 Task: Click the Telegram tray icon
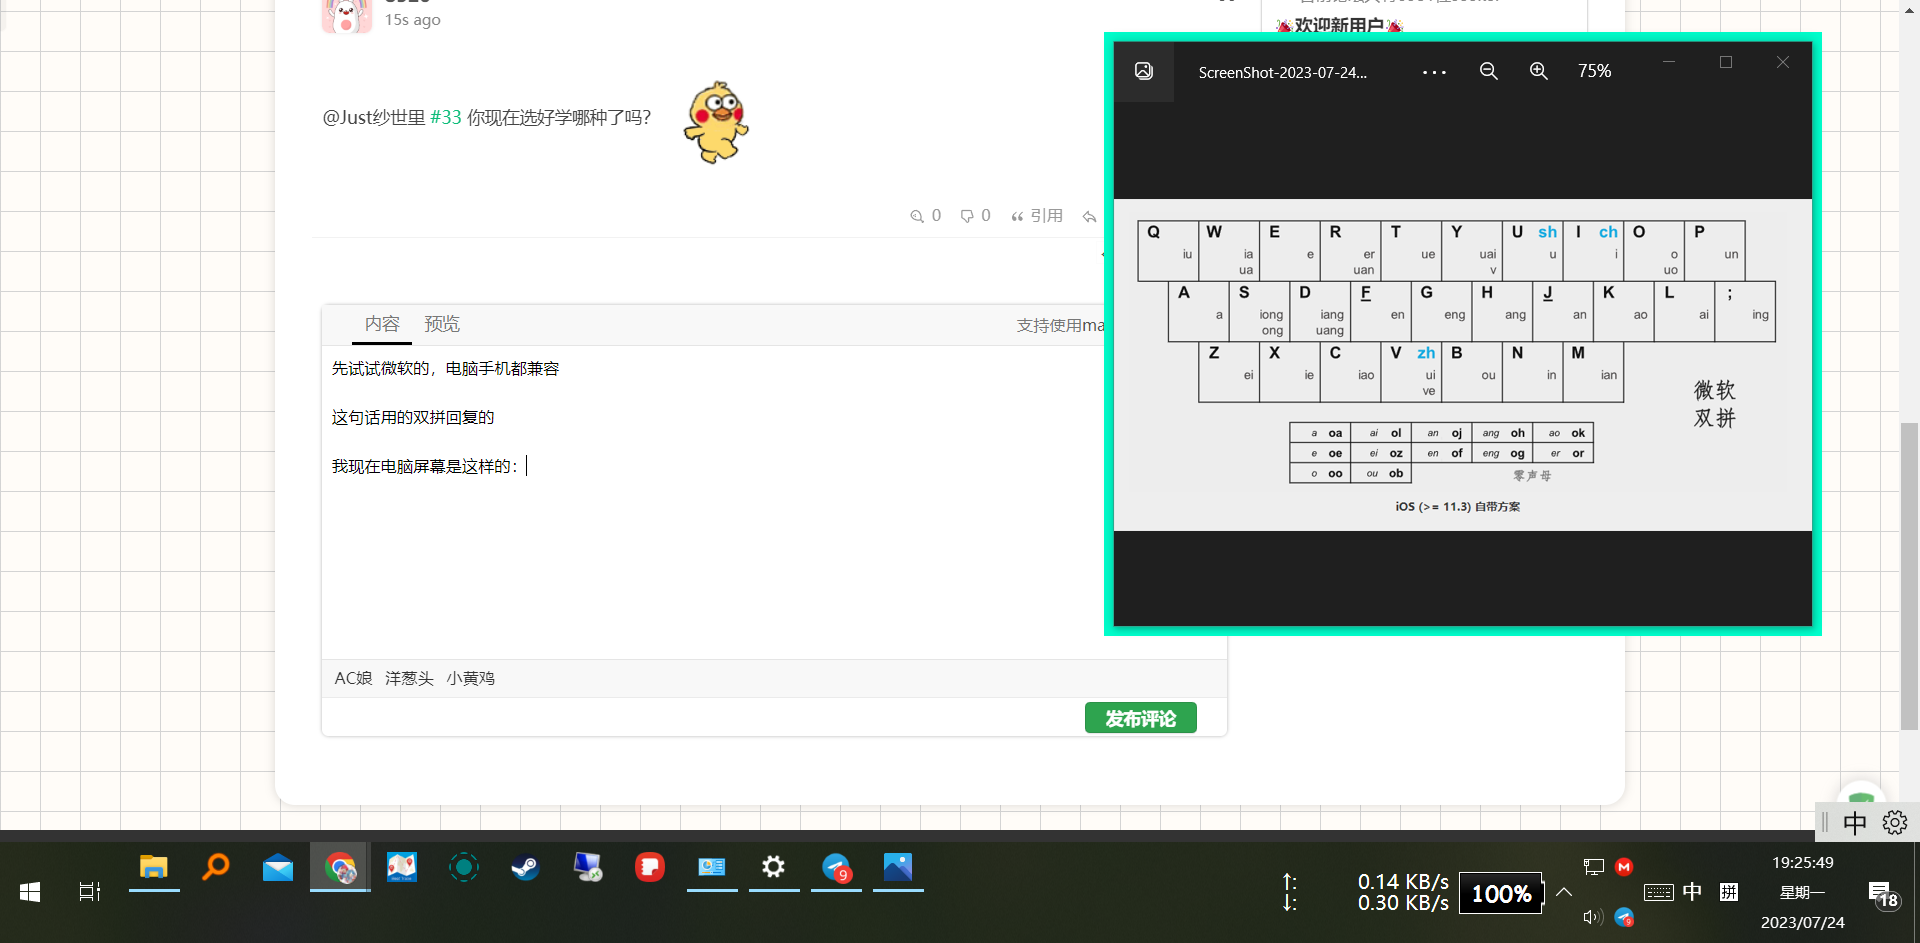[x=1624, y=917]
